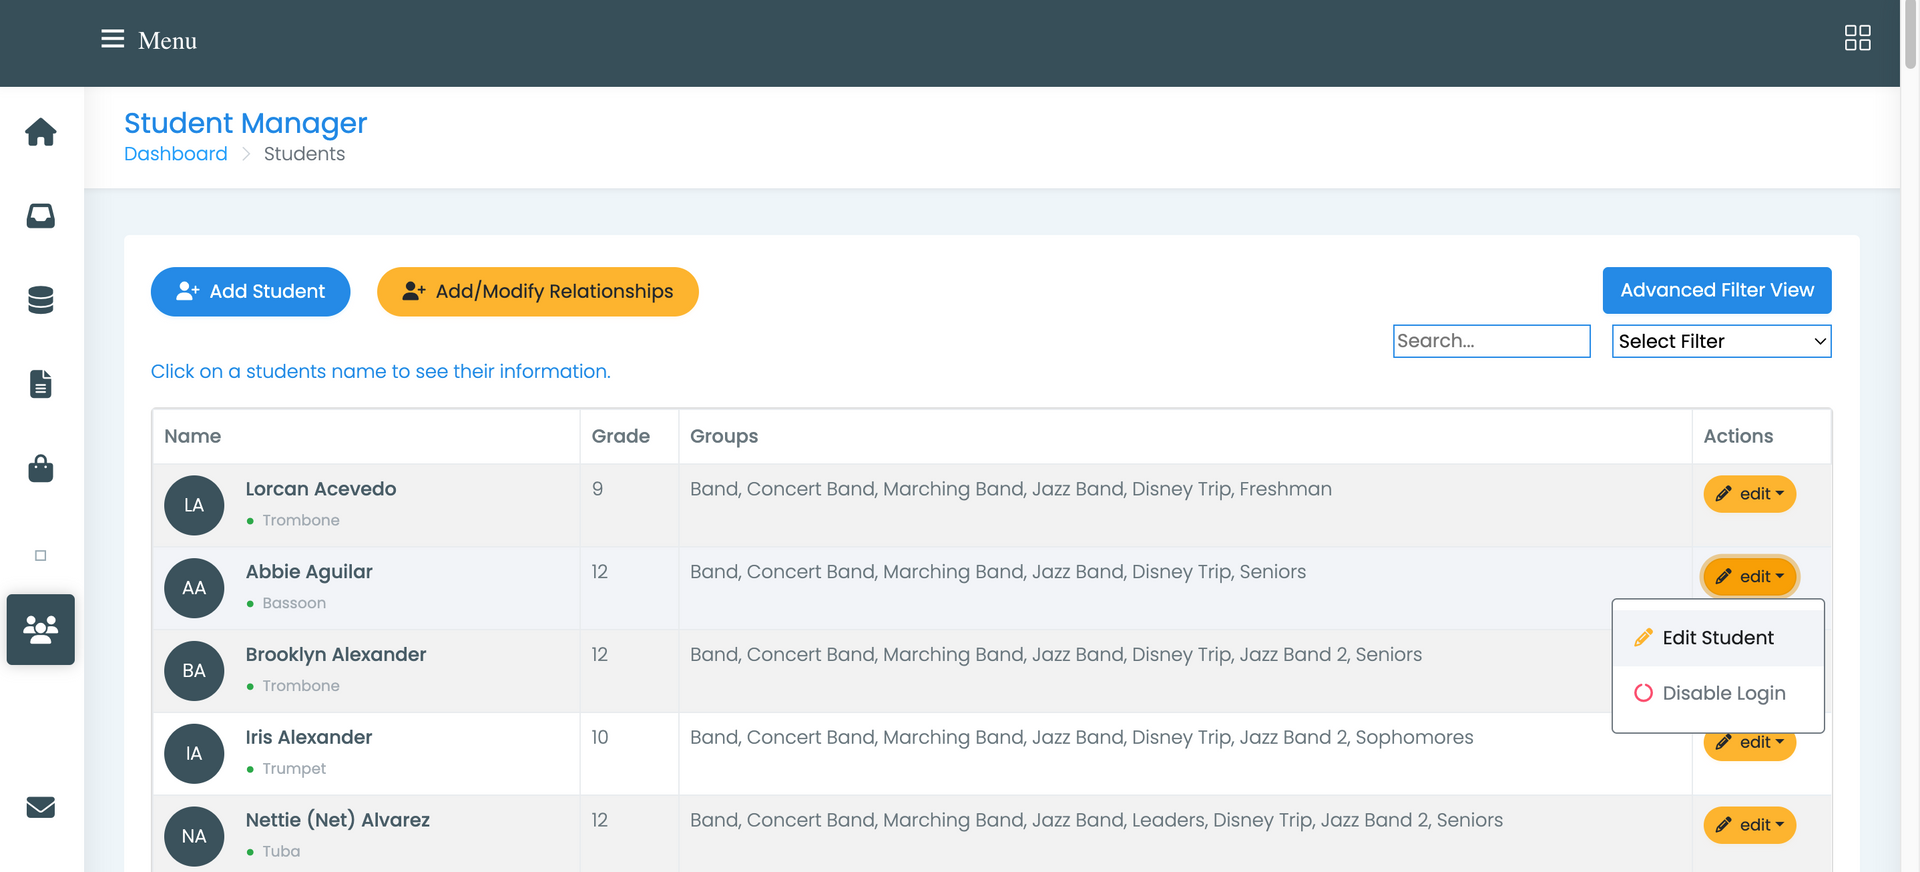Click the Bassoon instrument label
Image resolution: width=1920 pixels, height=872 pixels.
[x=294, y=603]
